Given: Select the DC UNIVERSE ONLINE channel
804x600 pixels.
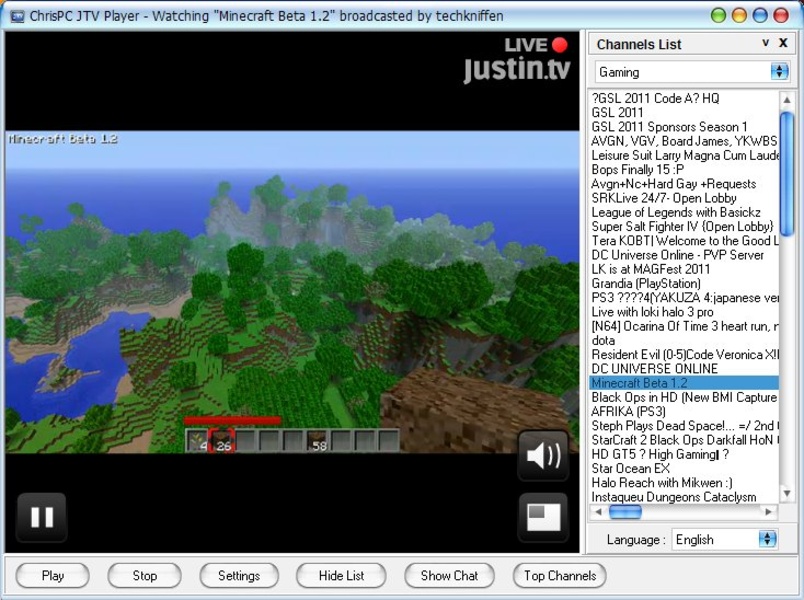Looking at the screenshot, I should click(x=654, y=369).
